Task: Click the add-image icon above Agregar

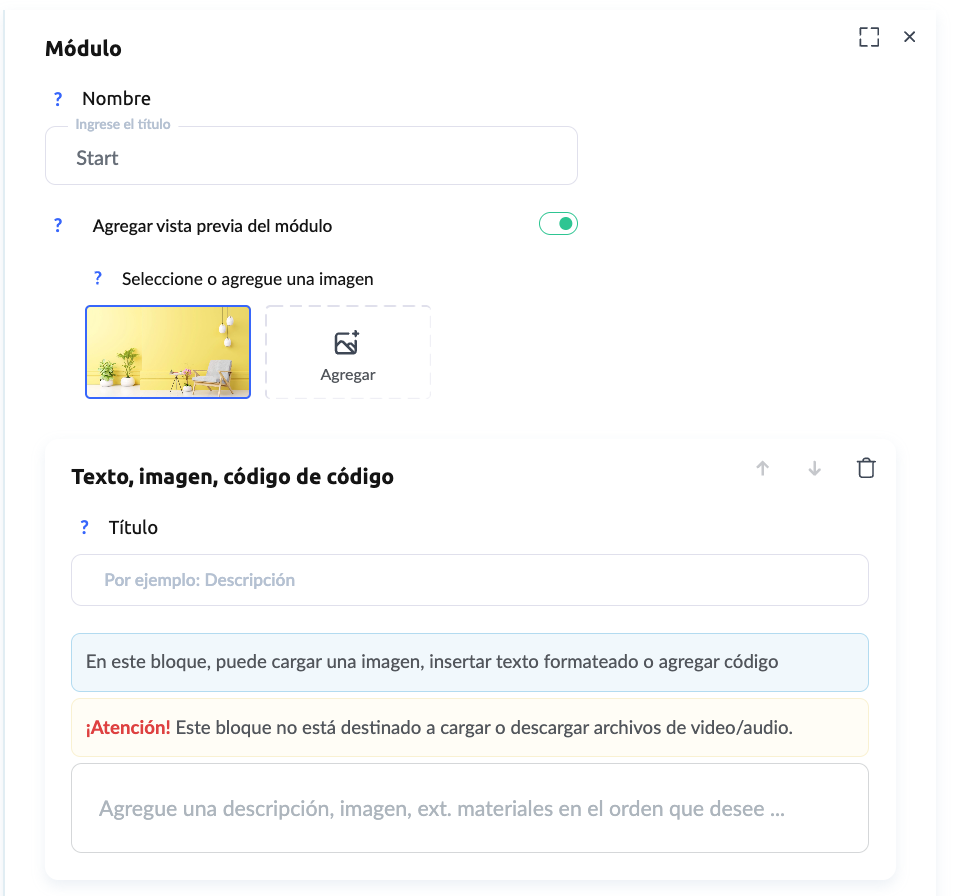Action: coord(347,343)
